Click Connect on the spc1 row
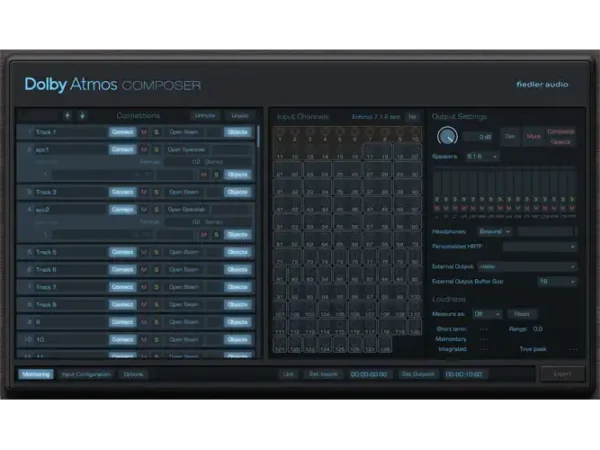Screen dimensions: 600x450 pos(122,150)
